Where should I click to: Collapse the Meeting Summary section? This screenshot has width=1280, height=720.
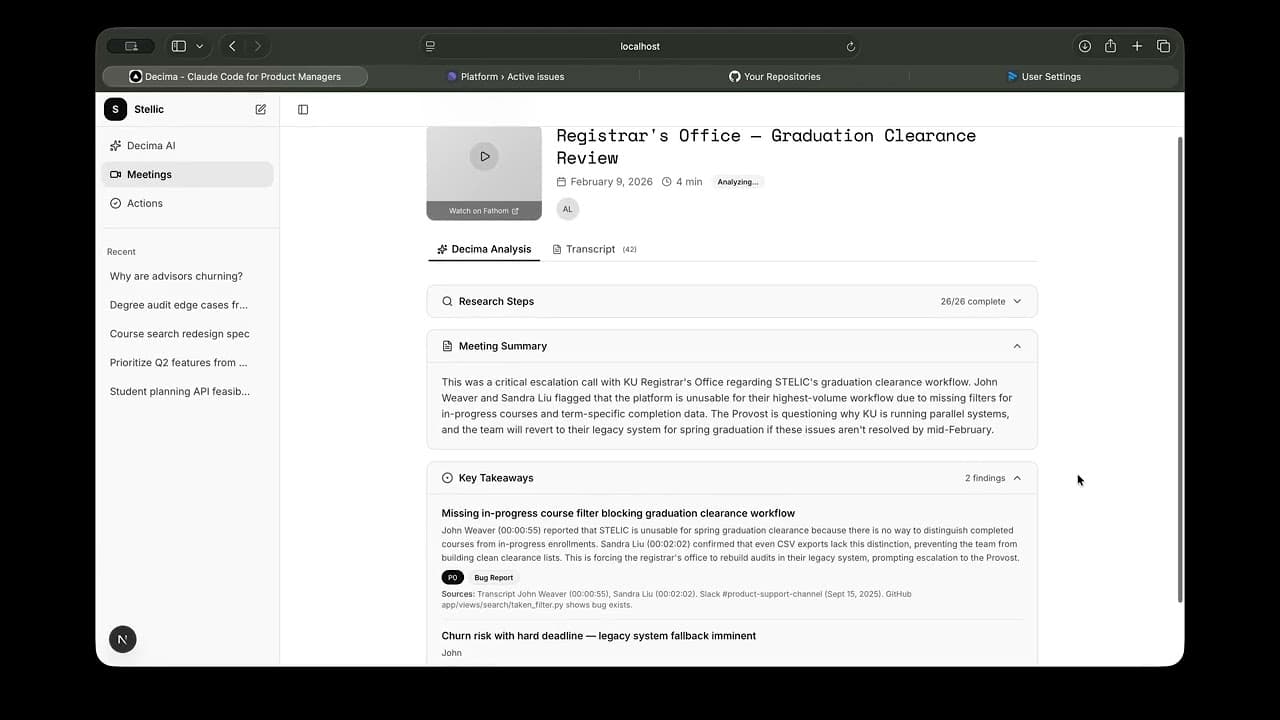point(1017,346)
